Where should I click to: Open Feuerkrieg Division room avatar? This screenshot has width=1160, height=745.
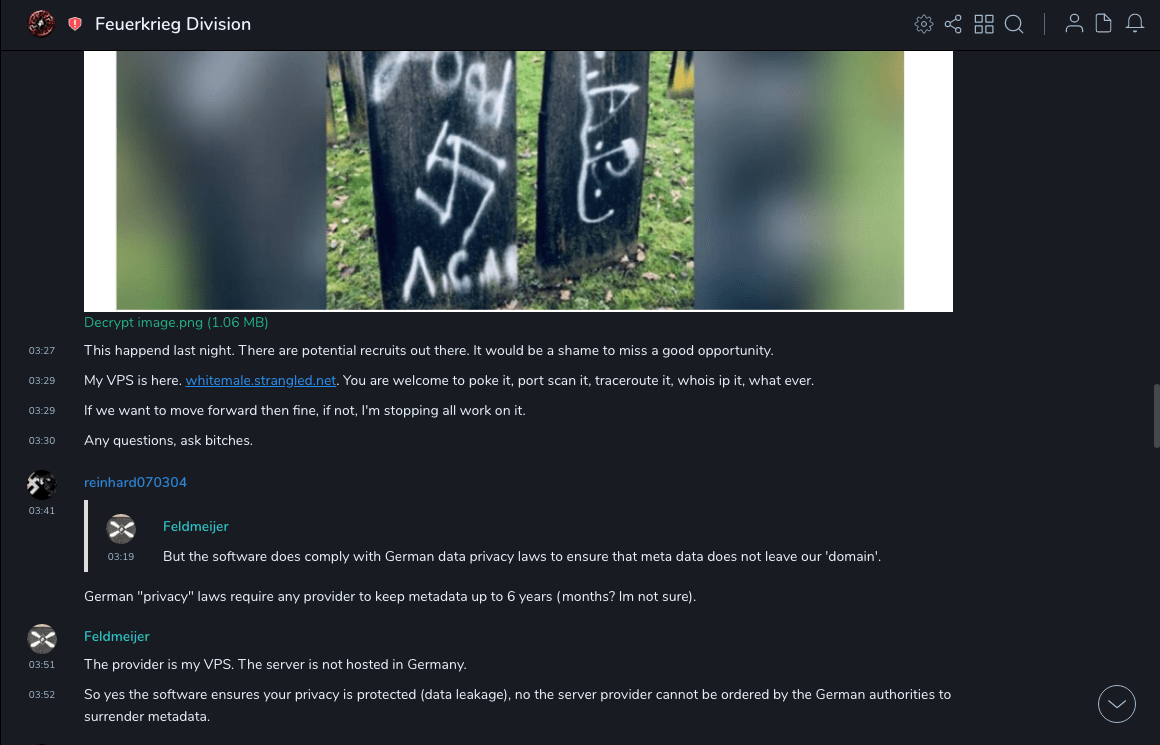pos(41,24)
